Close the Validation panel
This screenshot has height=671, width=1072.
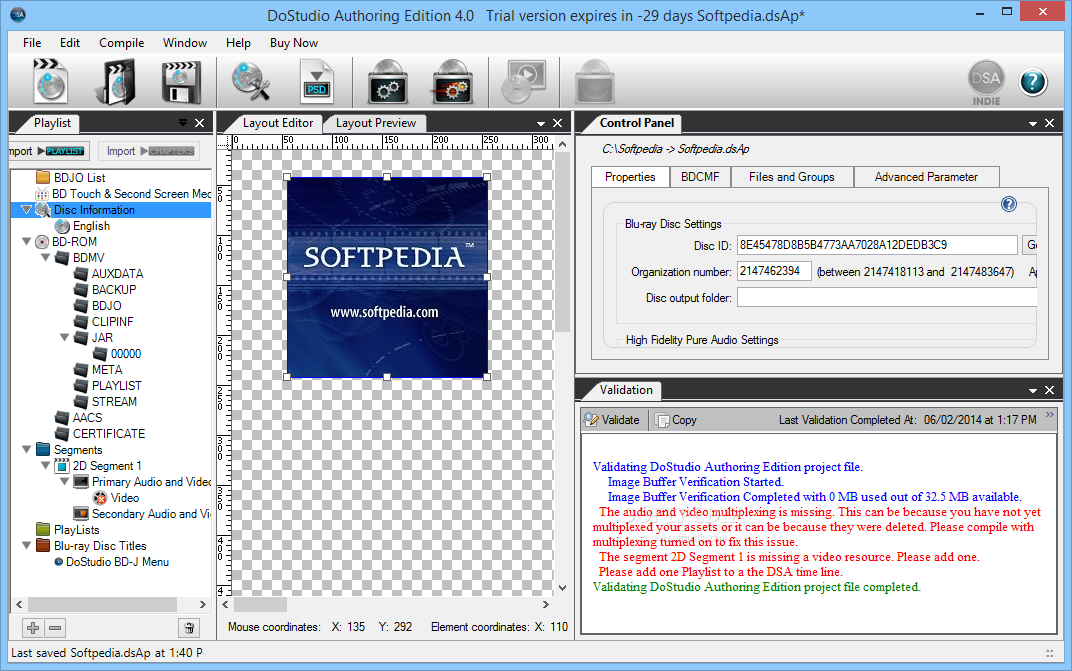click(1049, 390)
